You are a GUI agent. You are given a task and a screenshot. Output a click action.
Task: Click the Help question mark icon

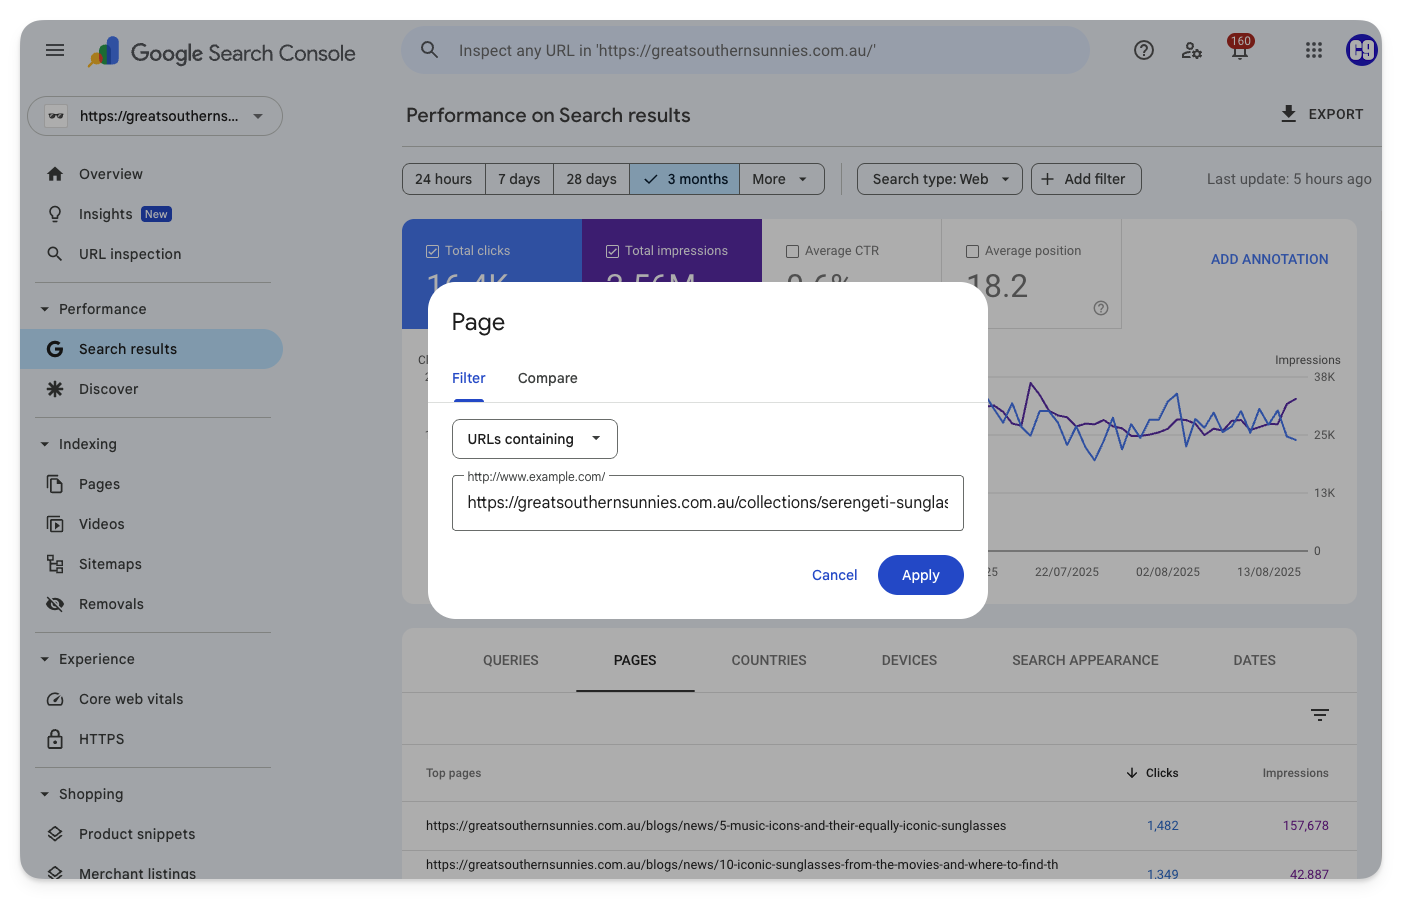[x=1144, y=50]
